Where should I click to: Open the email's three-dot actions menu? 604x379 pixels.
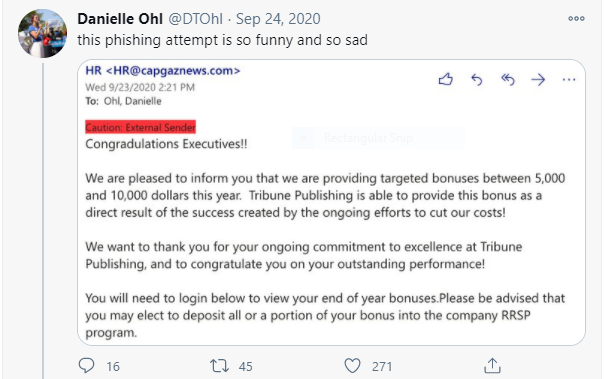[x=569, y=80]
